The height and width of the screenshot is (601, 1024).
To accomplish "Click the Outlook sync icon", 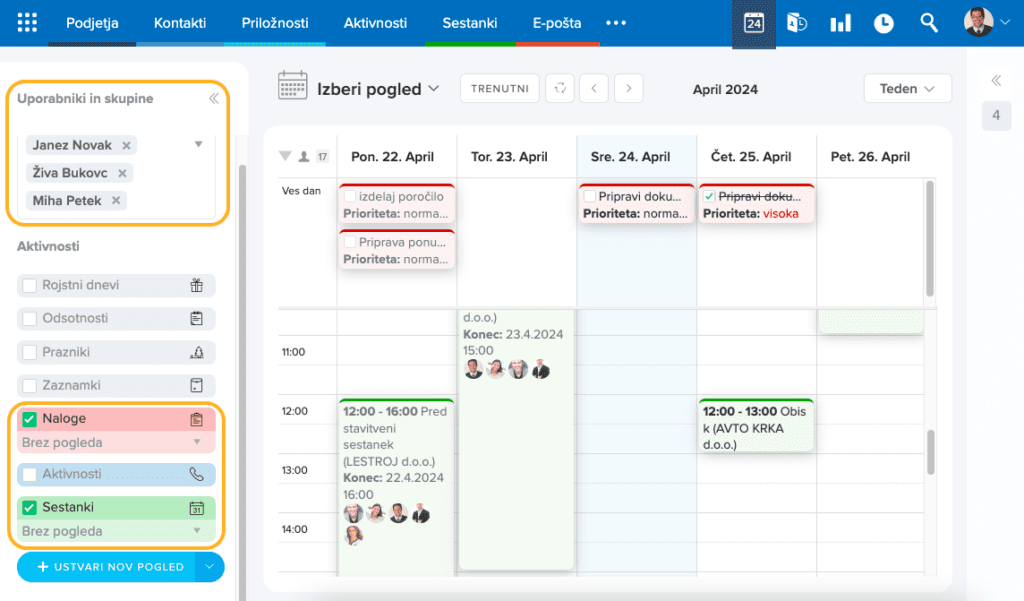I will pyautogui.click(x=797, y=23).
